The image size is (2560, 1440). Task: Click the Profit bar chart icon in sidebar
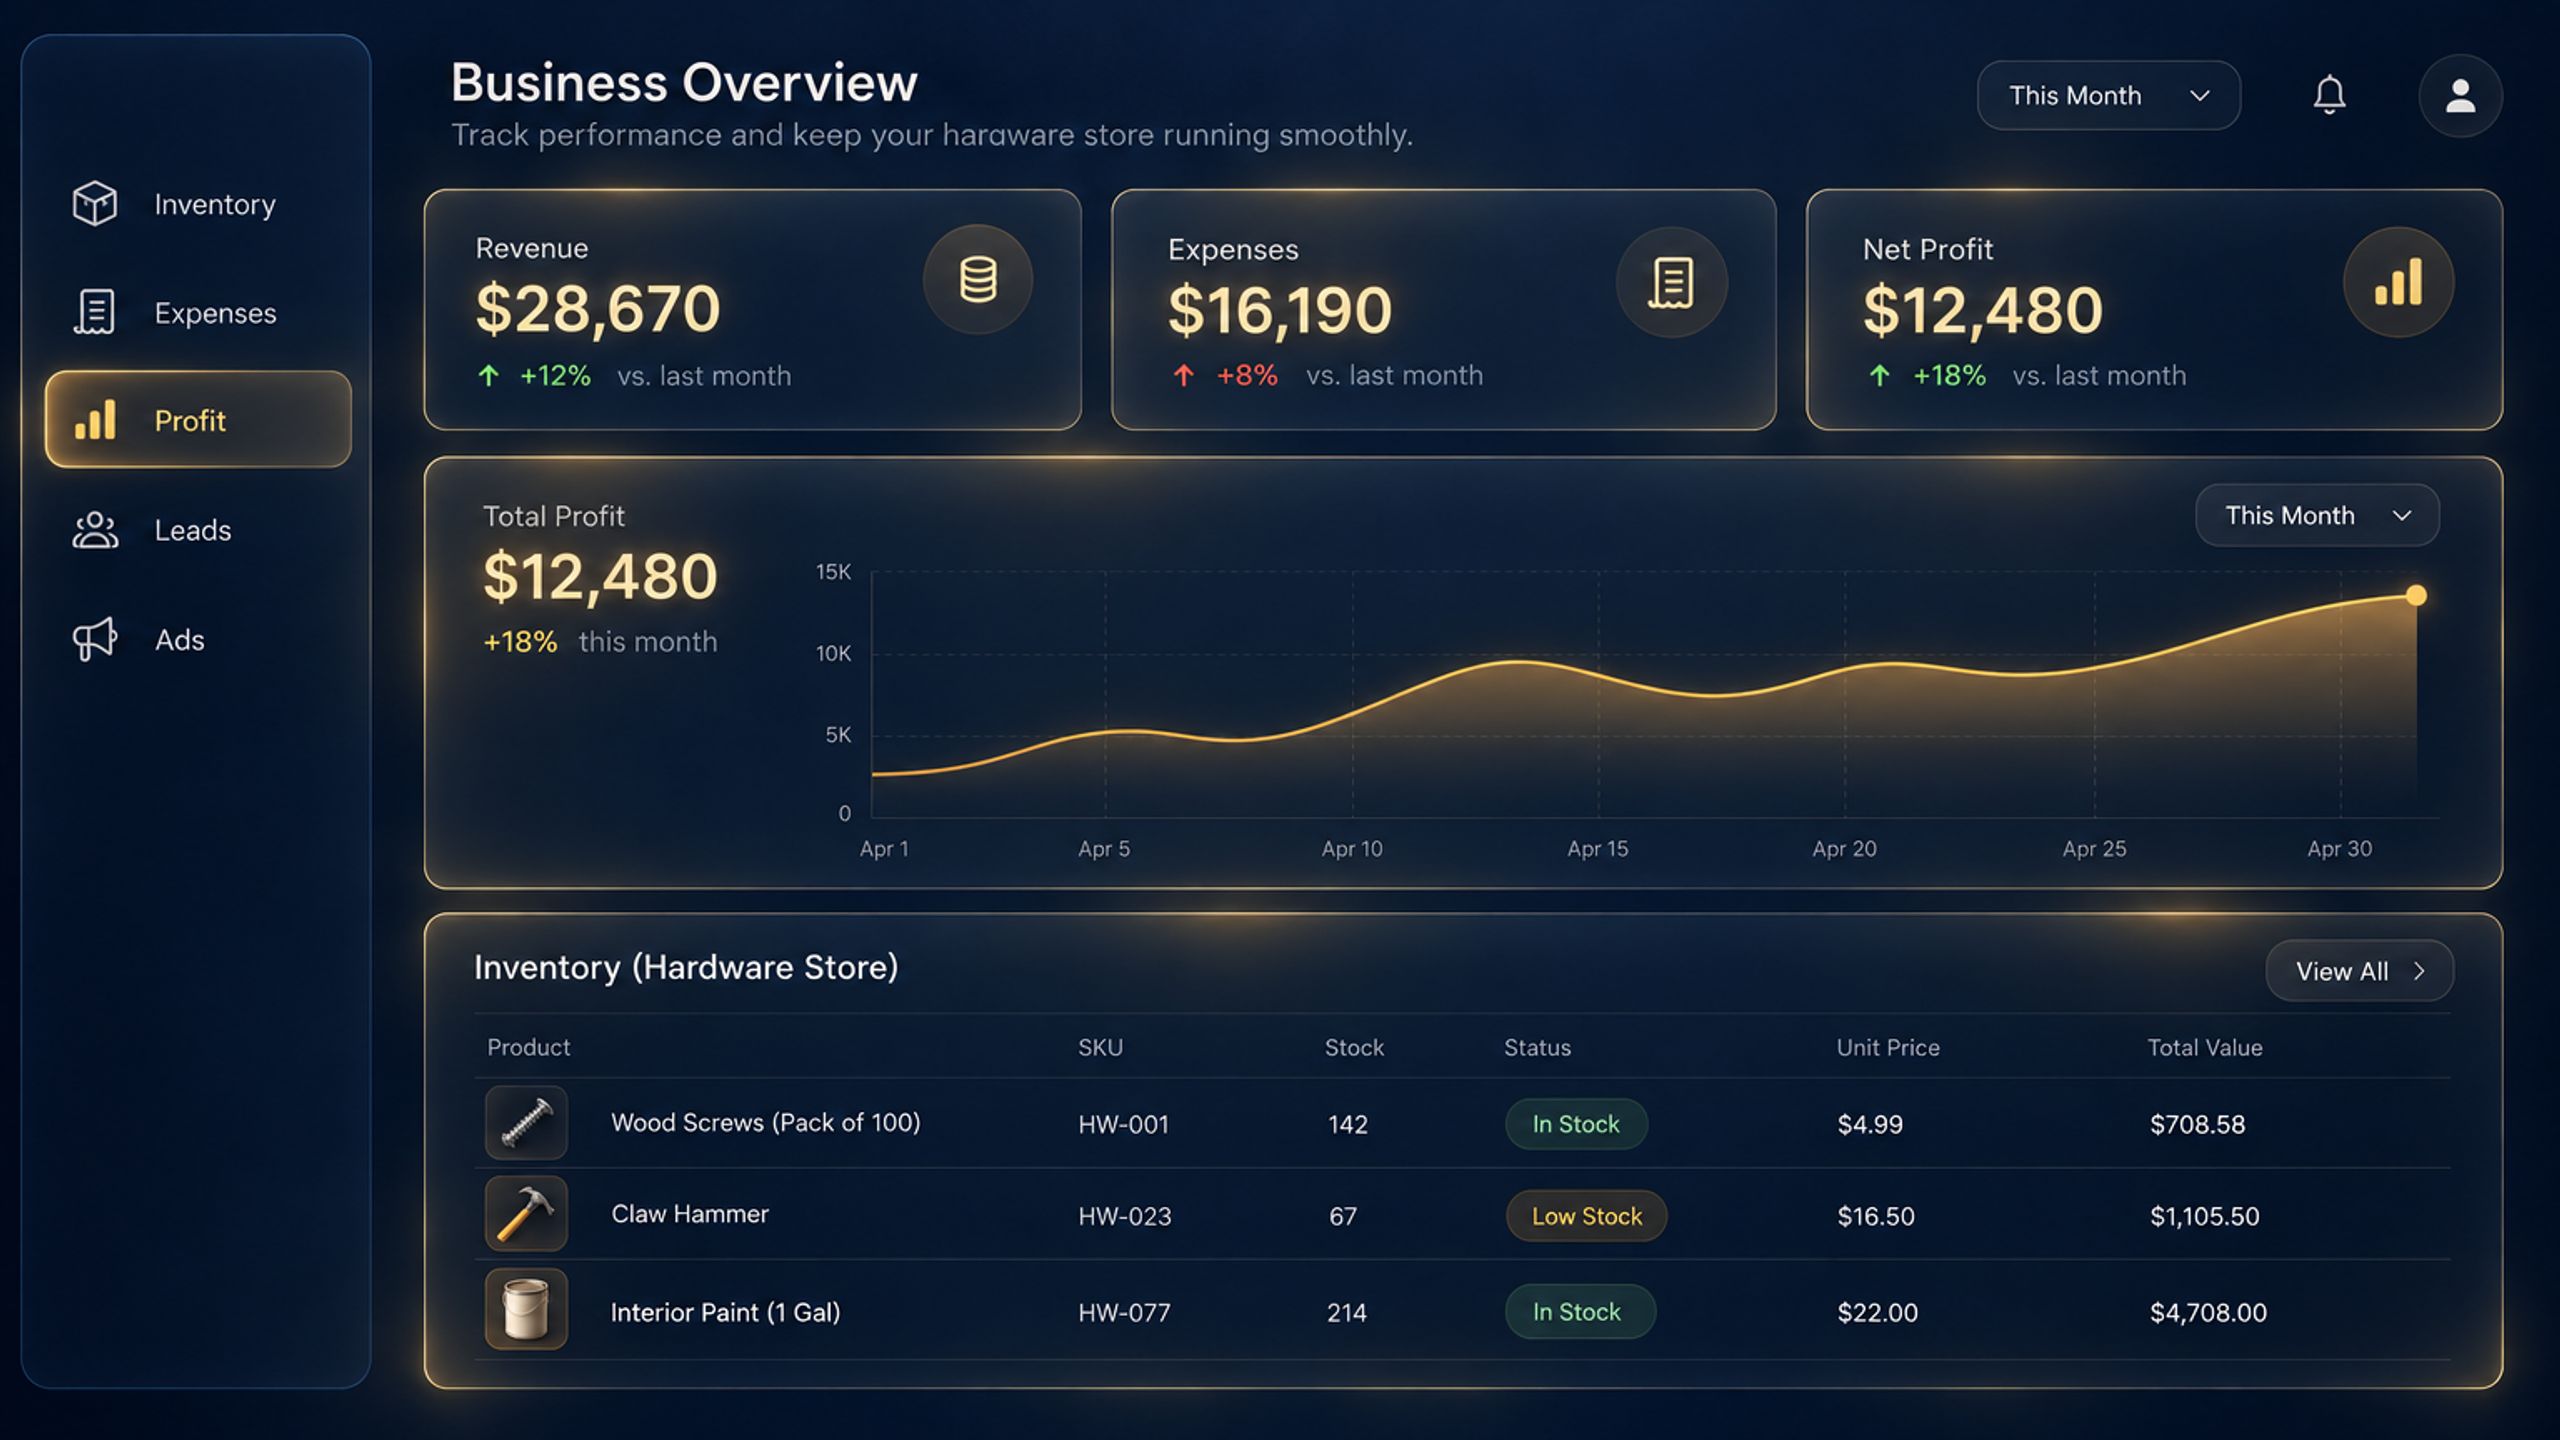96,420
